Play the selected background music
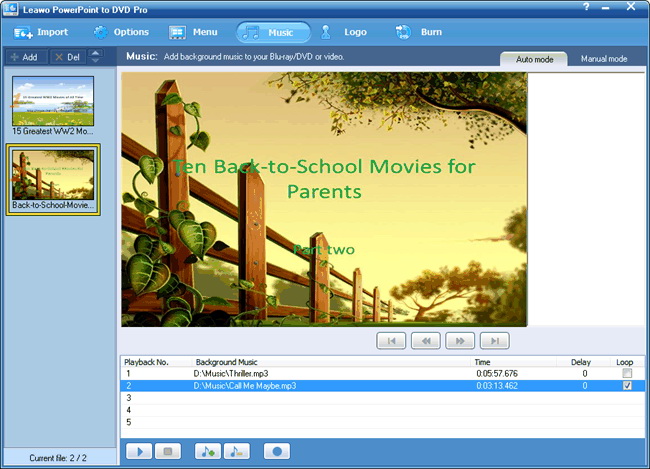 coord(139,451)
